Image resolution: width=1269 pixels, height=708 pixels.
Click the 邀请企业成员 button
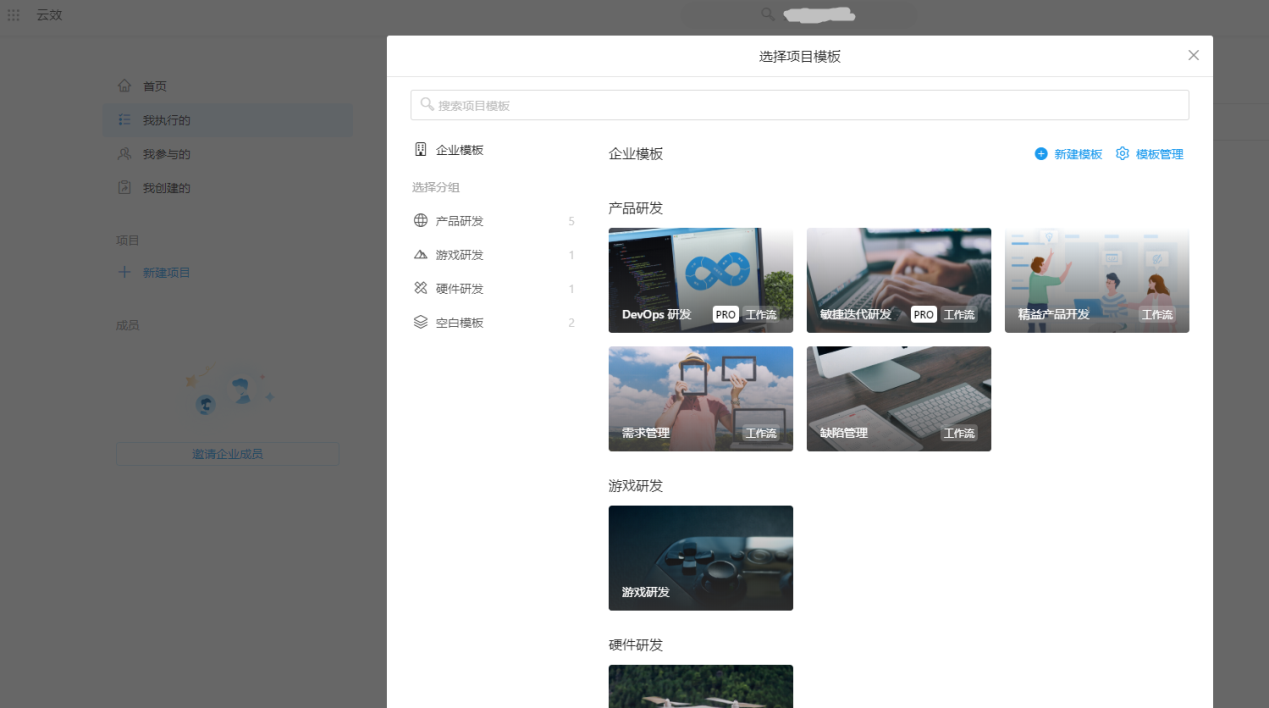tap(228, 454)
